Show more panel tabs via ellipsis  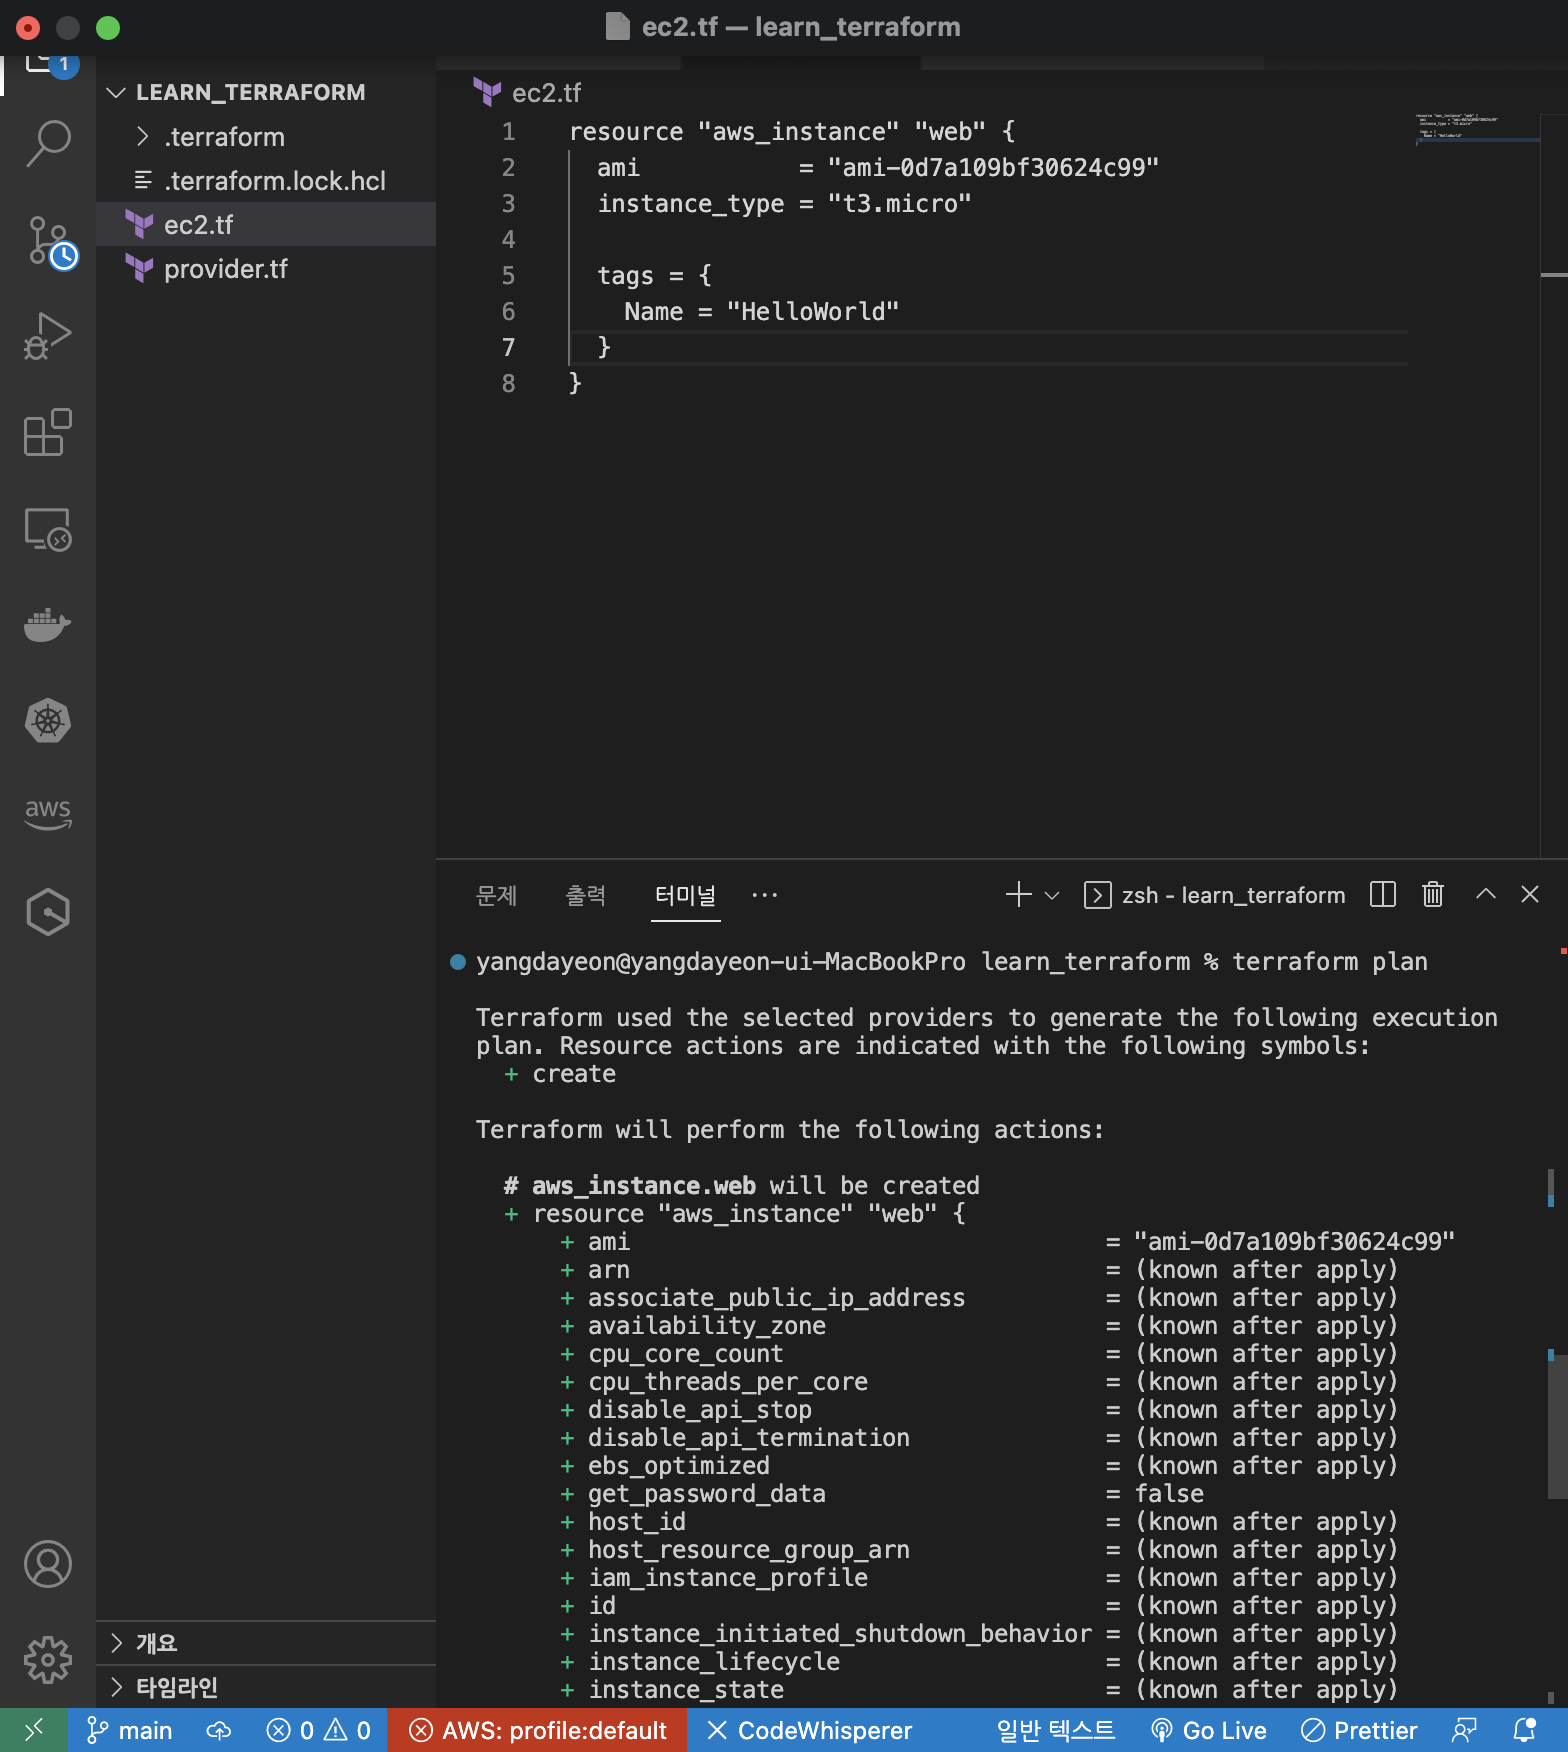pos(764,895)
